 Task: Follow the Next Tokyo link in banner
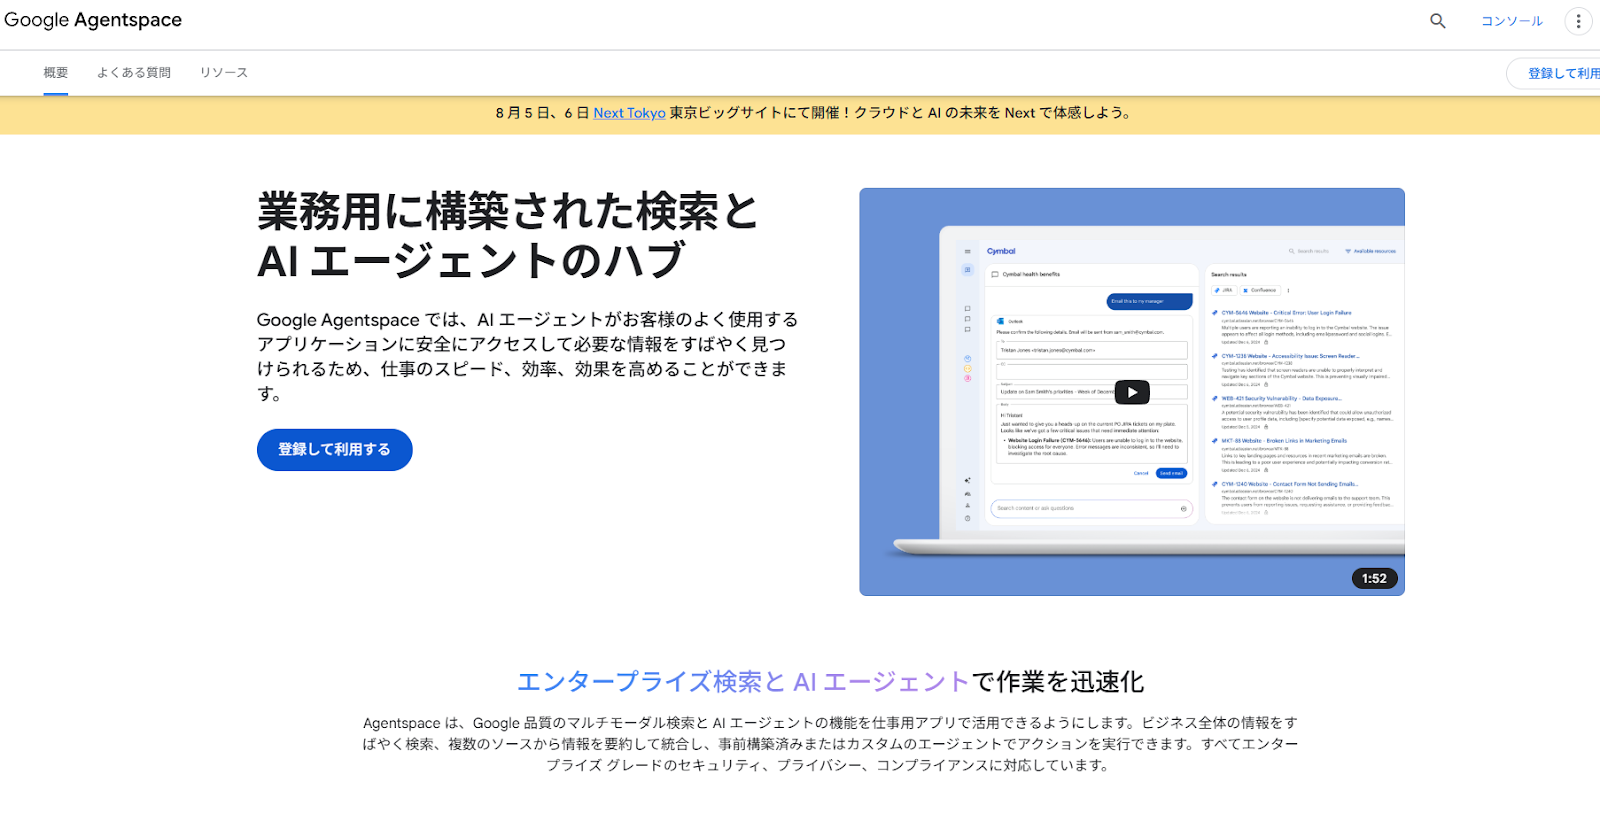629,113
